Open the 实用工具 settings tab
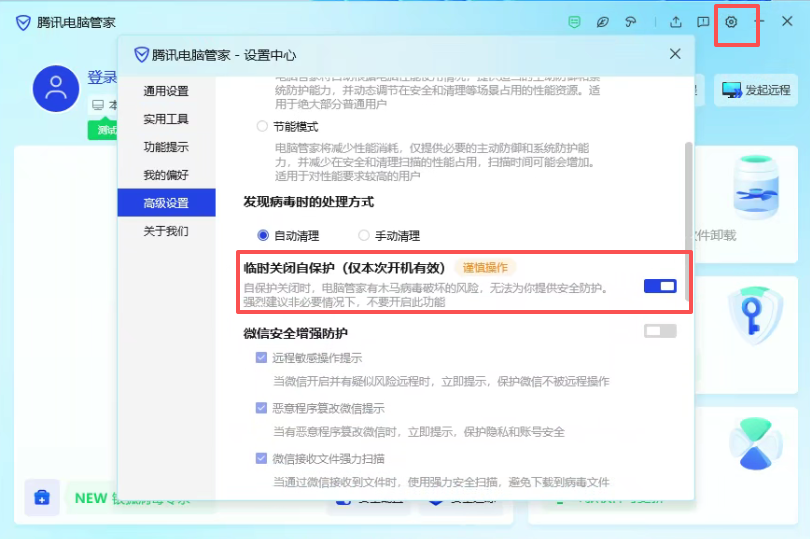The width and height of the screenshot is (810, 539). (166, 119)
